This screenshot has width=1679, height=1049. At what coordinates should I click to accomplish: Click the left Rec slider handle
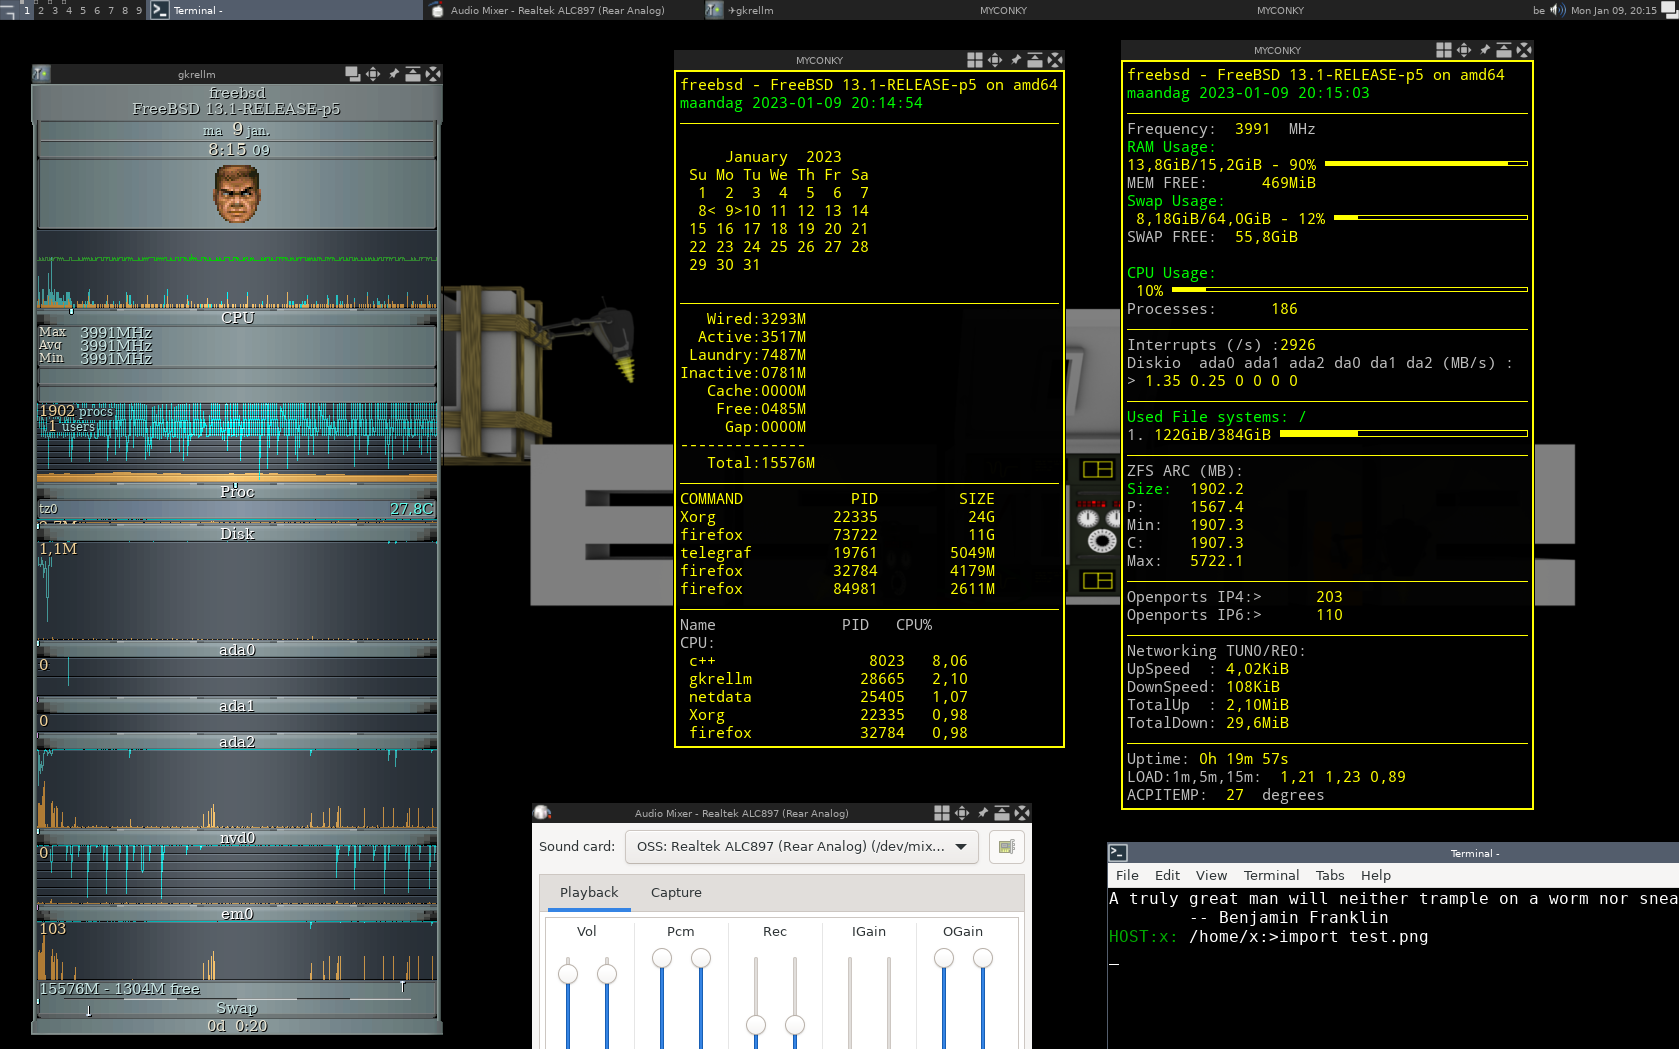pyautogui.click(x=756, y=1025)
